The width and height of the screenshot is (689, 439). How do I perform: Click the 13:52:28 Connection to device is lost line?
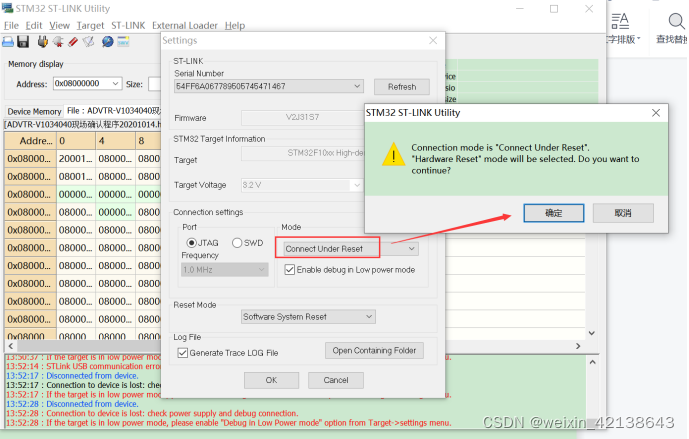tap(152, 413)
